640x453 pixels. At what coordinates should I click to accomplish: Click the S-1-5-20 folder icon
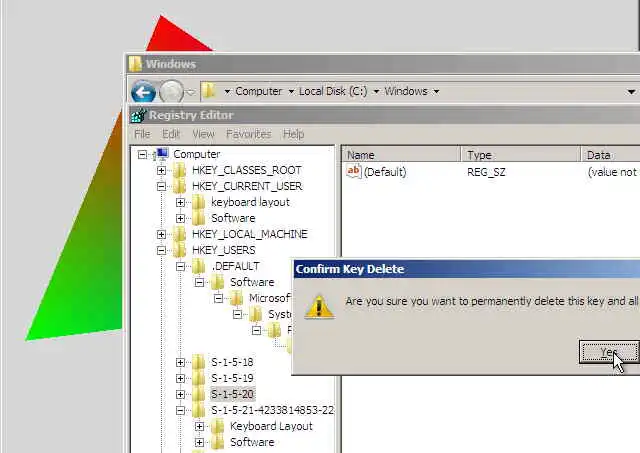(x=199, y=394)
